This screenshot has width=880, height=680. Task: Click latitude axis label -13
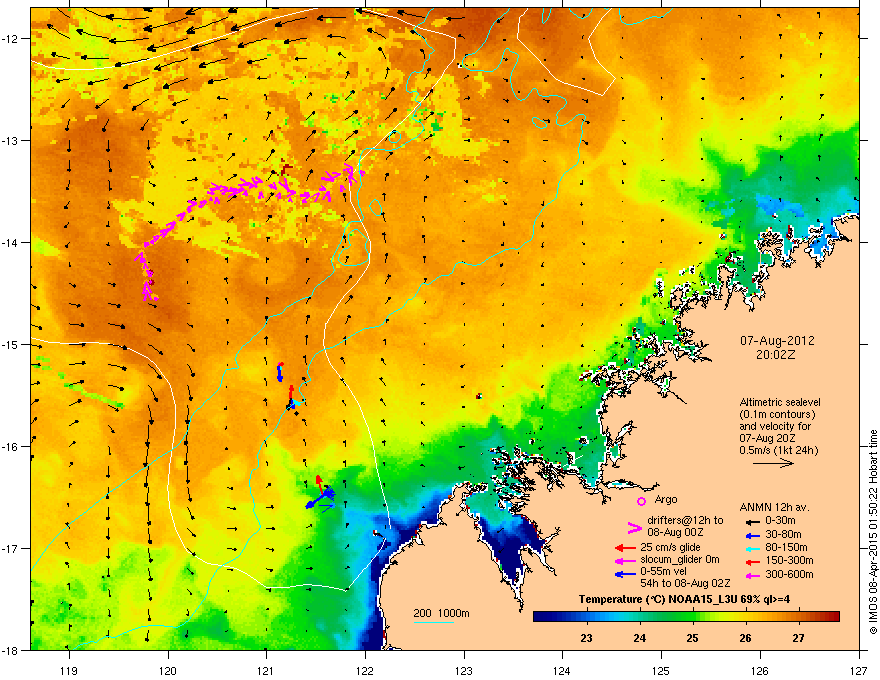click(10, 140)
